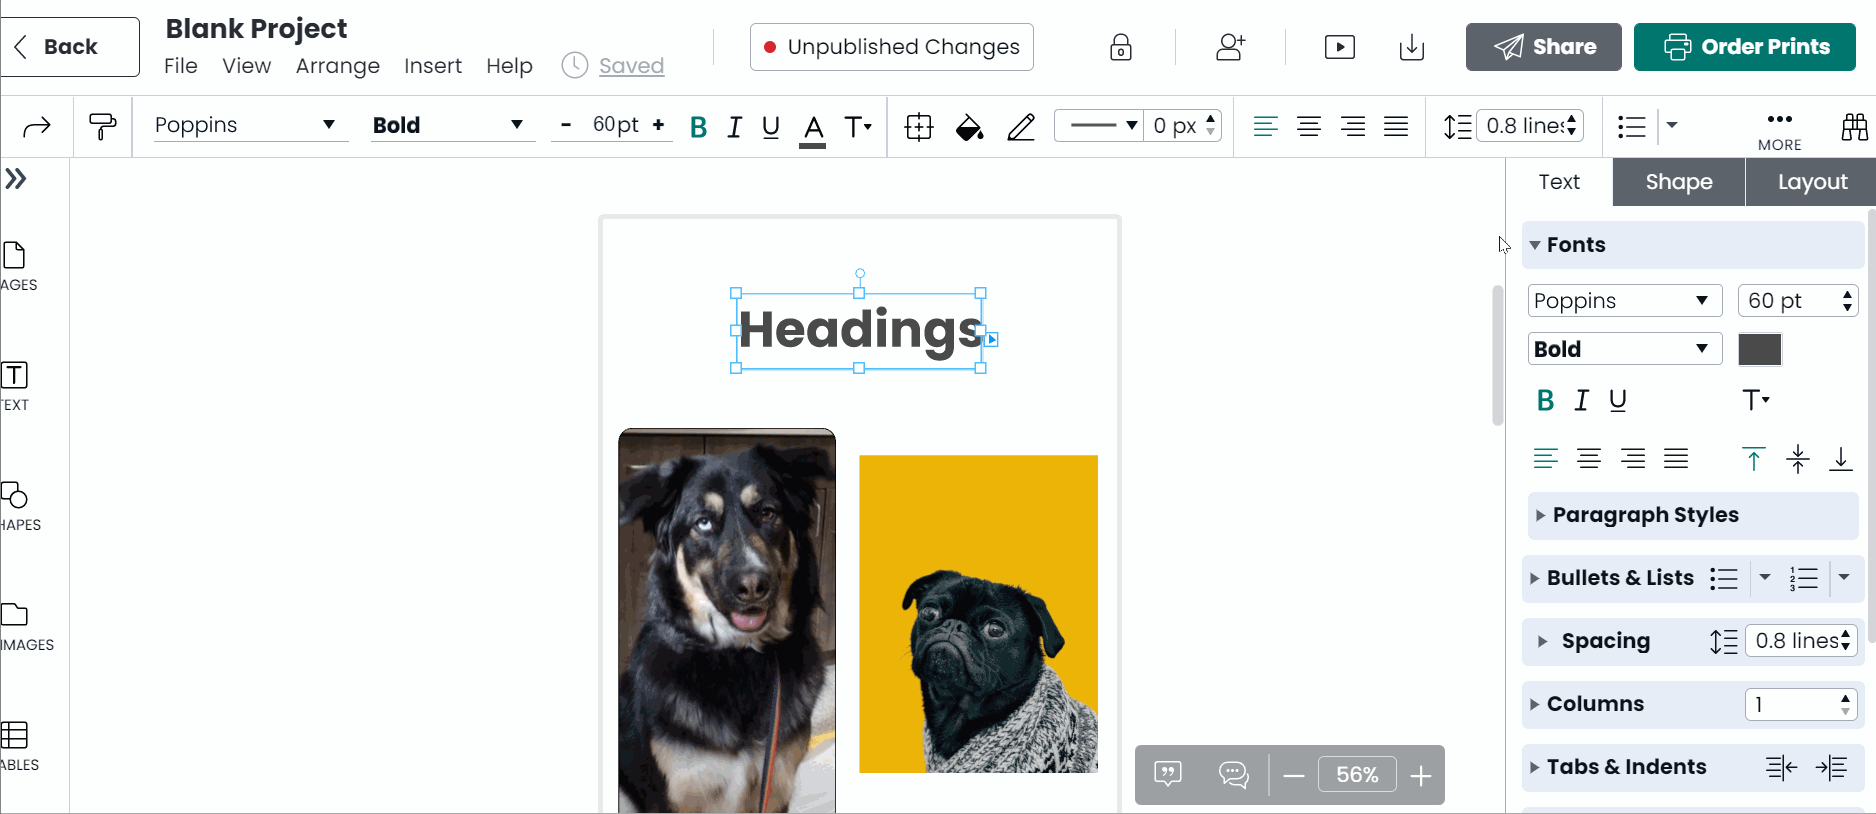The height and width of the screenshot is (814, 1876).
Task: Click the line color pen icon
Action: [1021, 127]
